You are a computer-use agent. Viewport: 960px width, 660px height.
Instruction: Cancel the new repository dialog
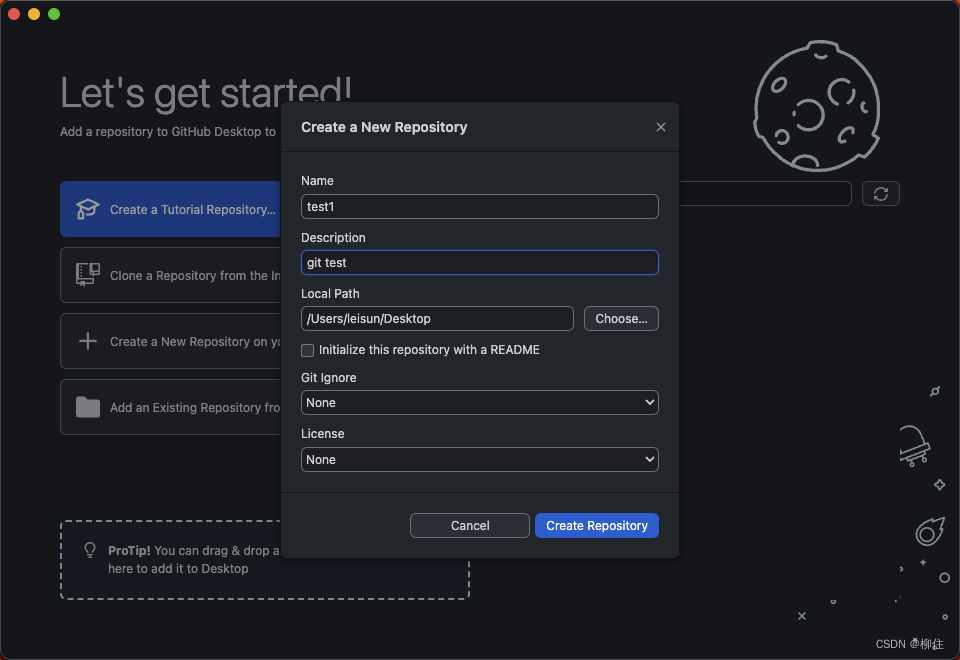coord(470,525)
